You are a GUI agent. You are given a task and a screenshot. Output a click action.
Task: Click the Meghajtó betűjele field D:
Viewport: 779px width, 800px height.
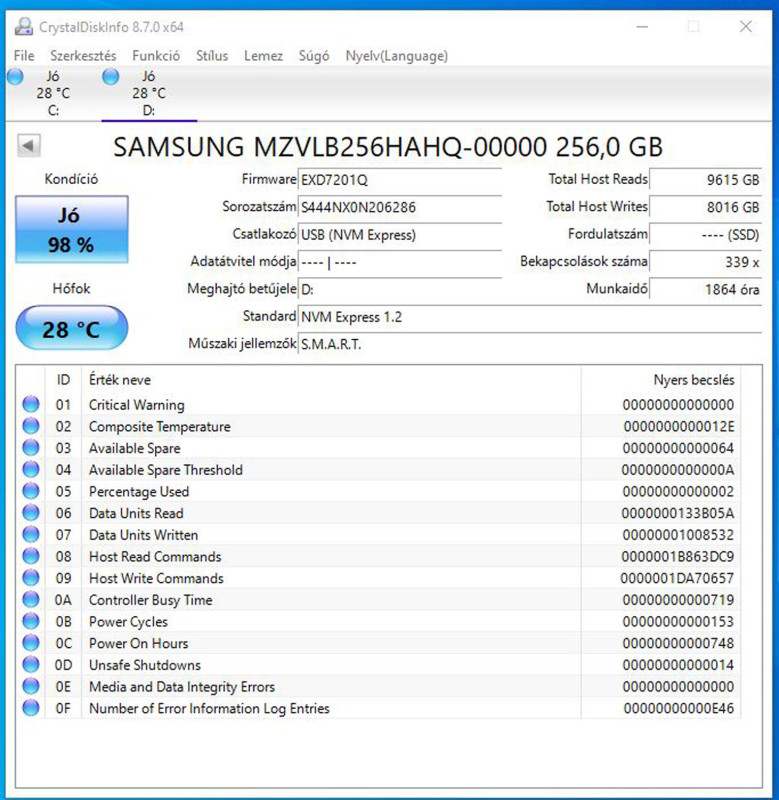click(399, 290)
